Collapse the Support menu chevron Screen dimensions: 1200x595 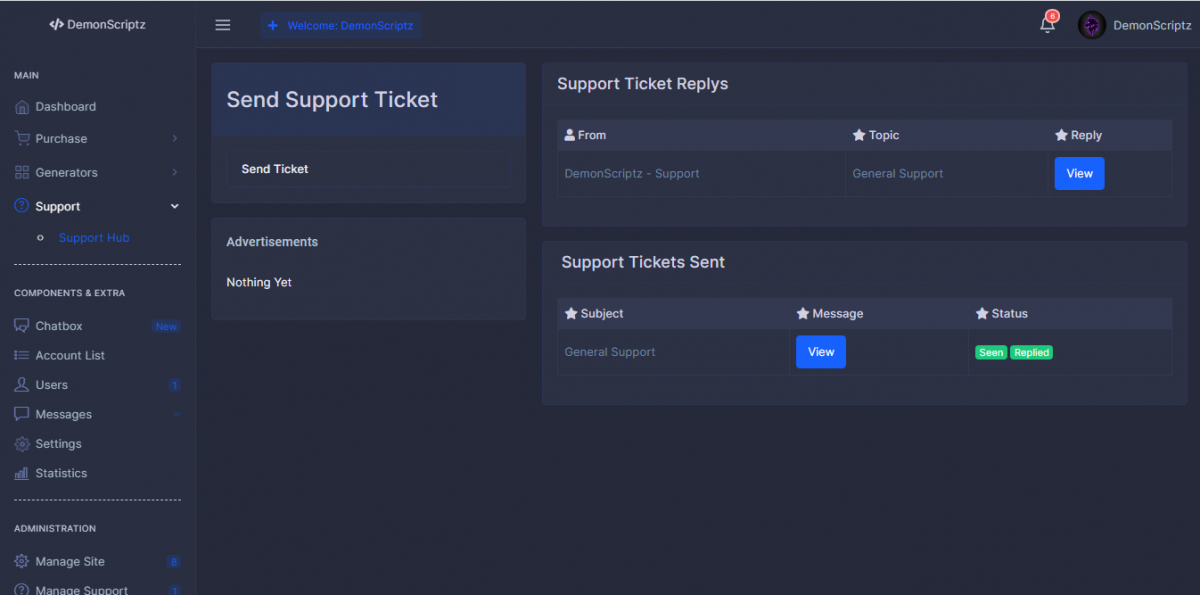[175, 207]
